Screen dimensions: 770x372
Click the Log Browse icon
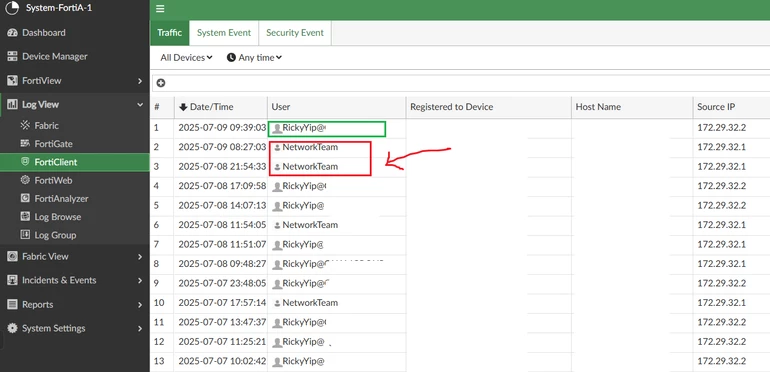click(25, 216)
